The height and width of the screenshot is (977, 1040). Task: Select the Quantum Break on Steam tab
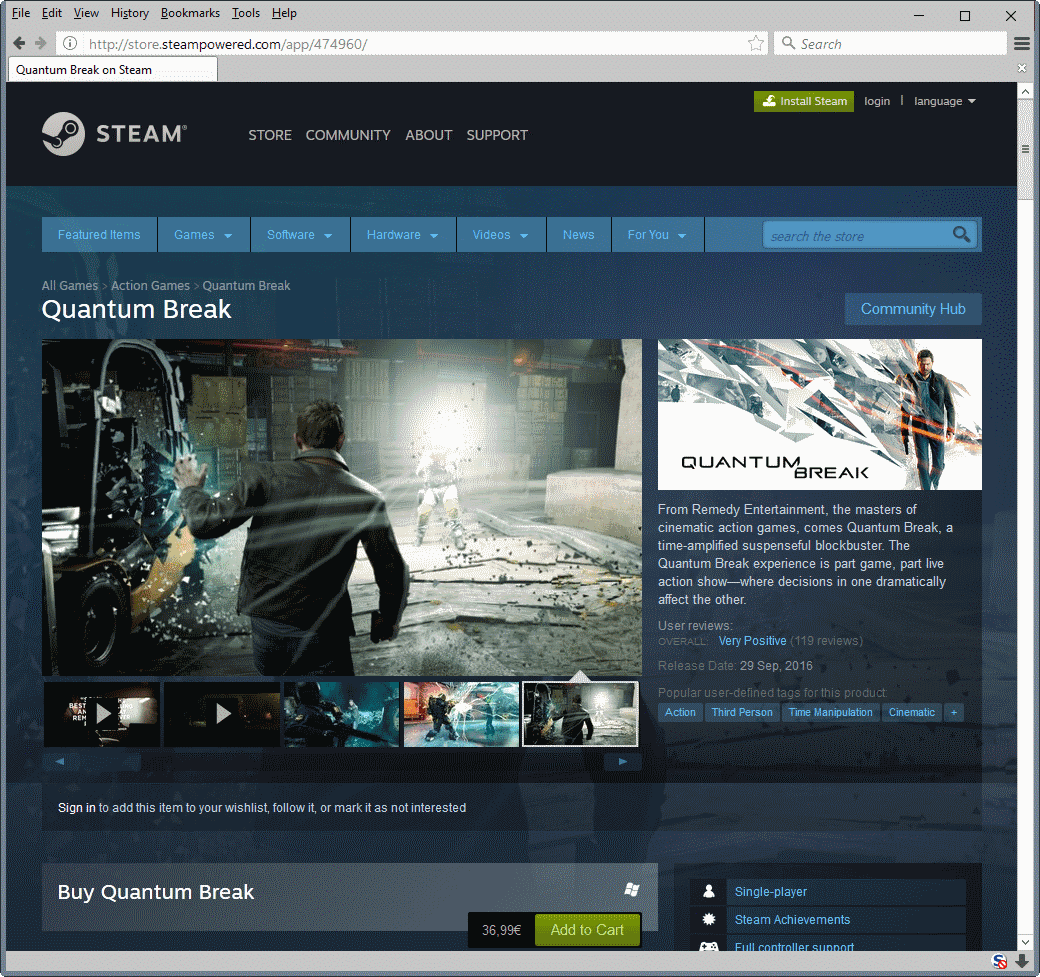pyautogui.click(x=112, y=70)
